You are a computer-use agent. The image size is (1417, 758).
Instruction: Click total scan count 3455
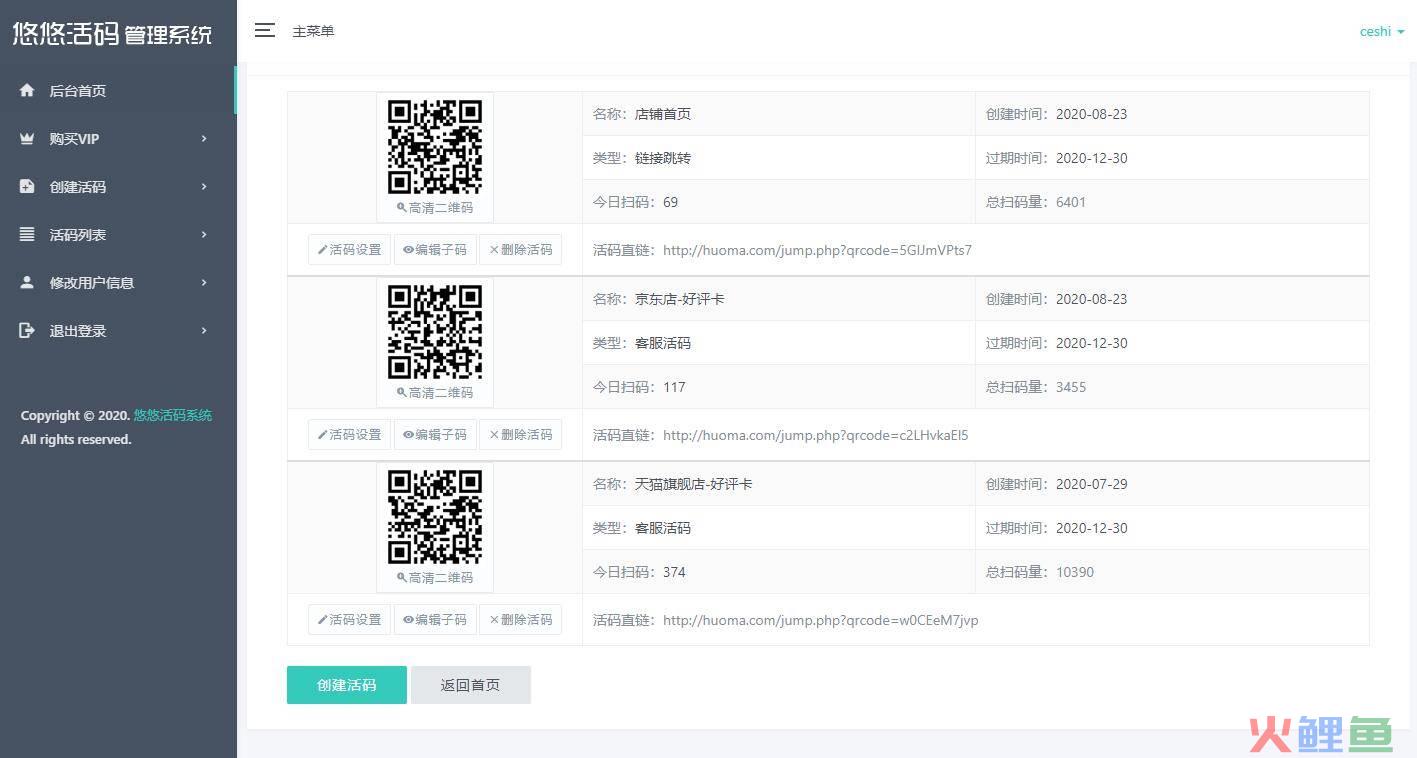coord(1071,387)
